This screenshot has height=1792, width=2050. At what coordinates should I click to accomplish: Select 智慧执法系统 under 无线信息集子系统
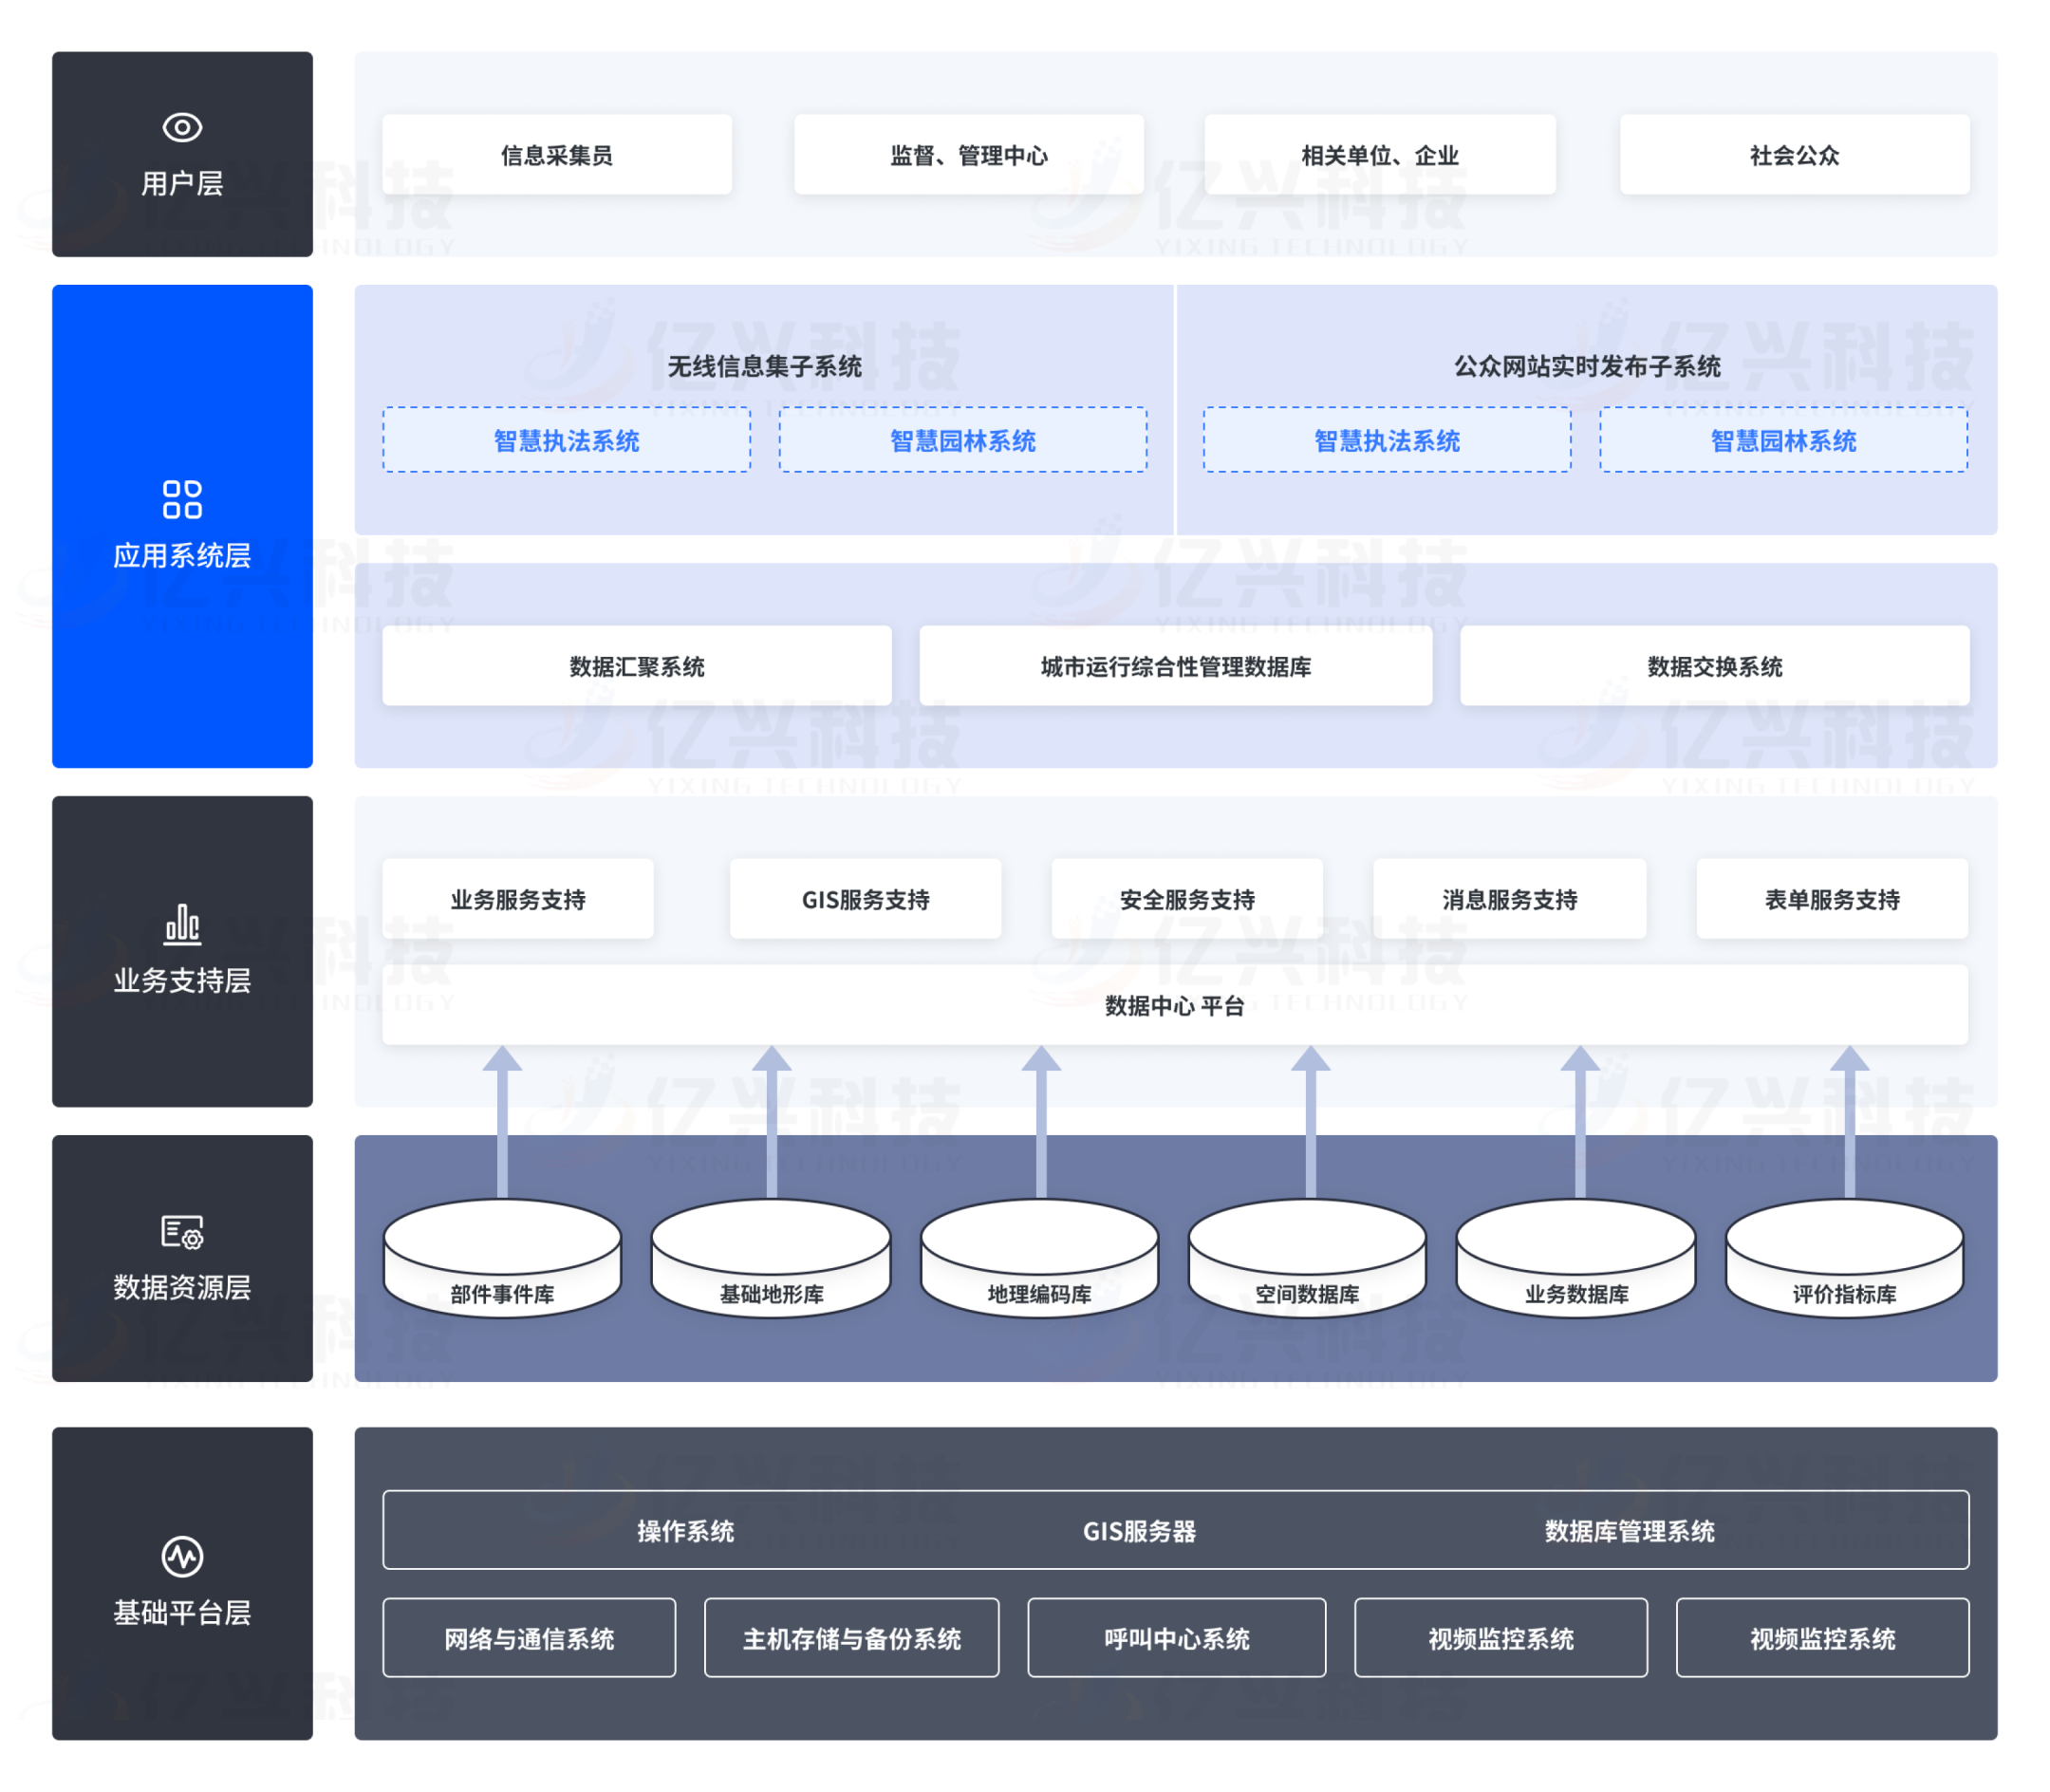567,440
